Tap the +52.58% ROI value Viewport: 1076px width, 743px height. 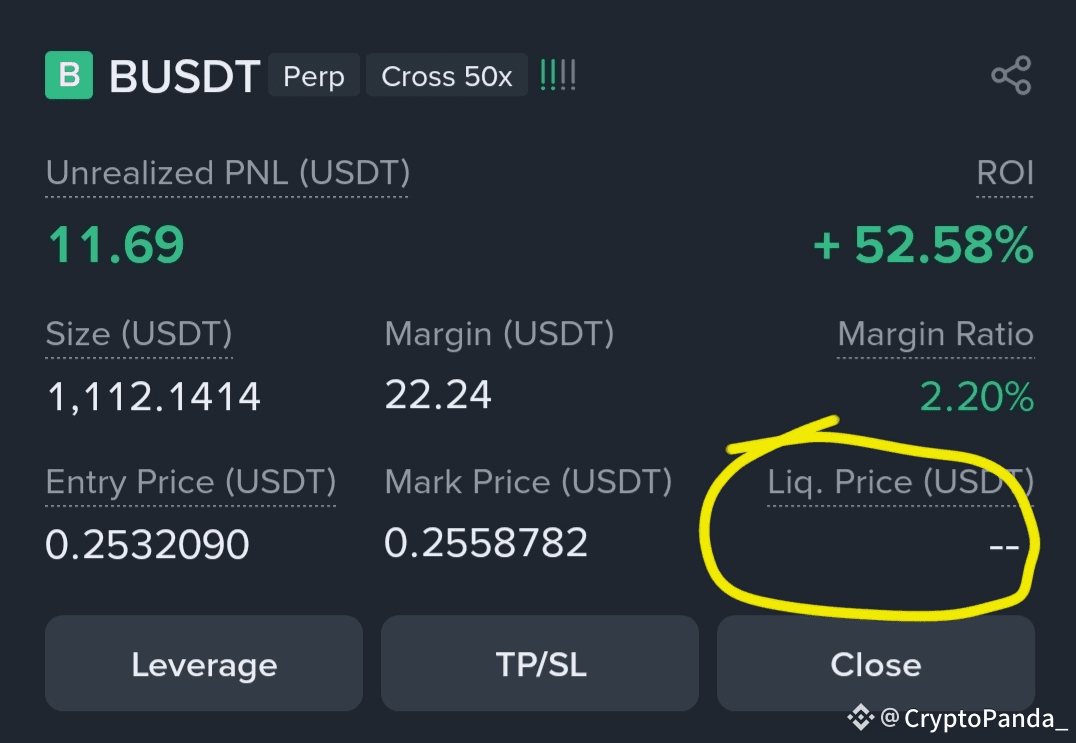(x=923, y=245)
